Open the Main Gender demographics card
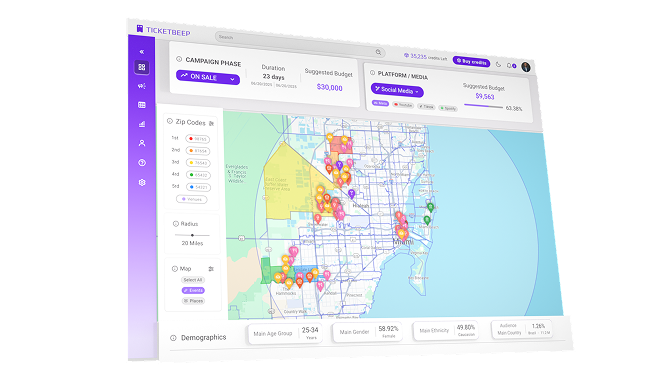 (367, 332)
